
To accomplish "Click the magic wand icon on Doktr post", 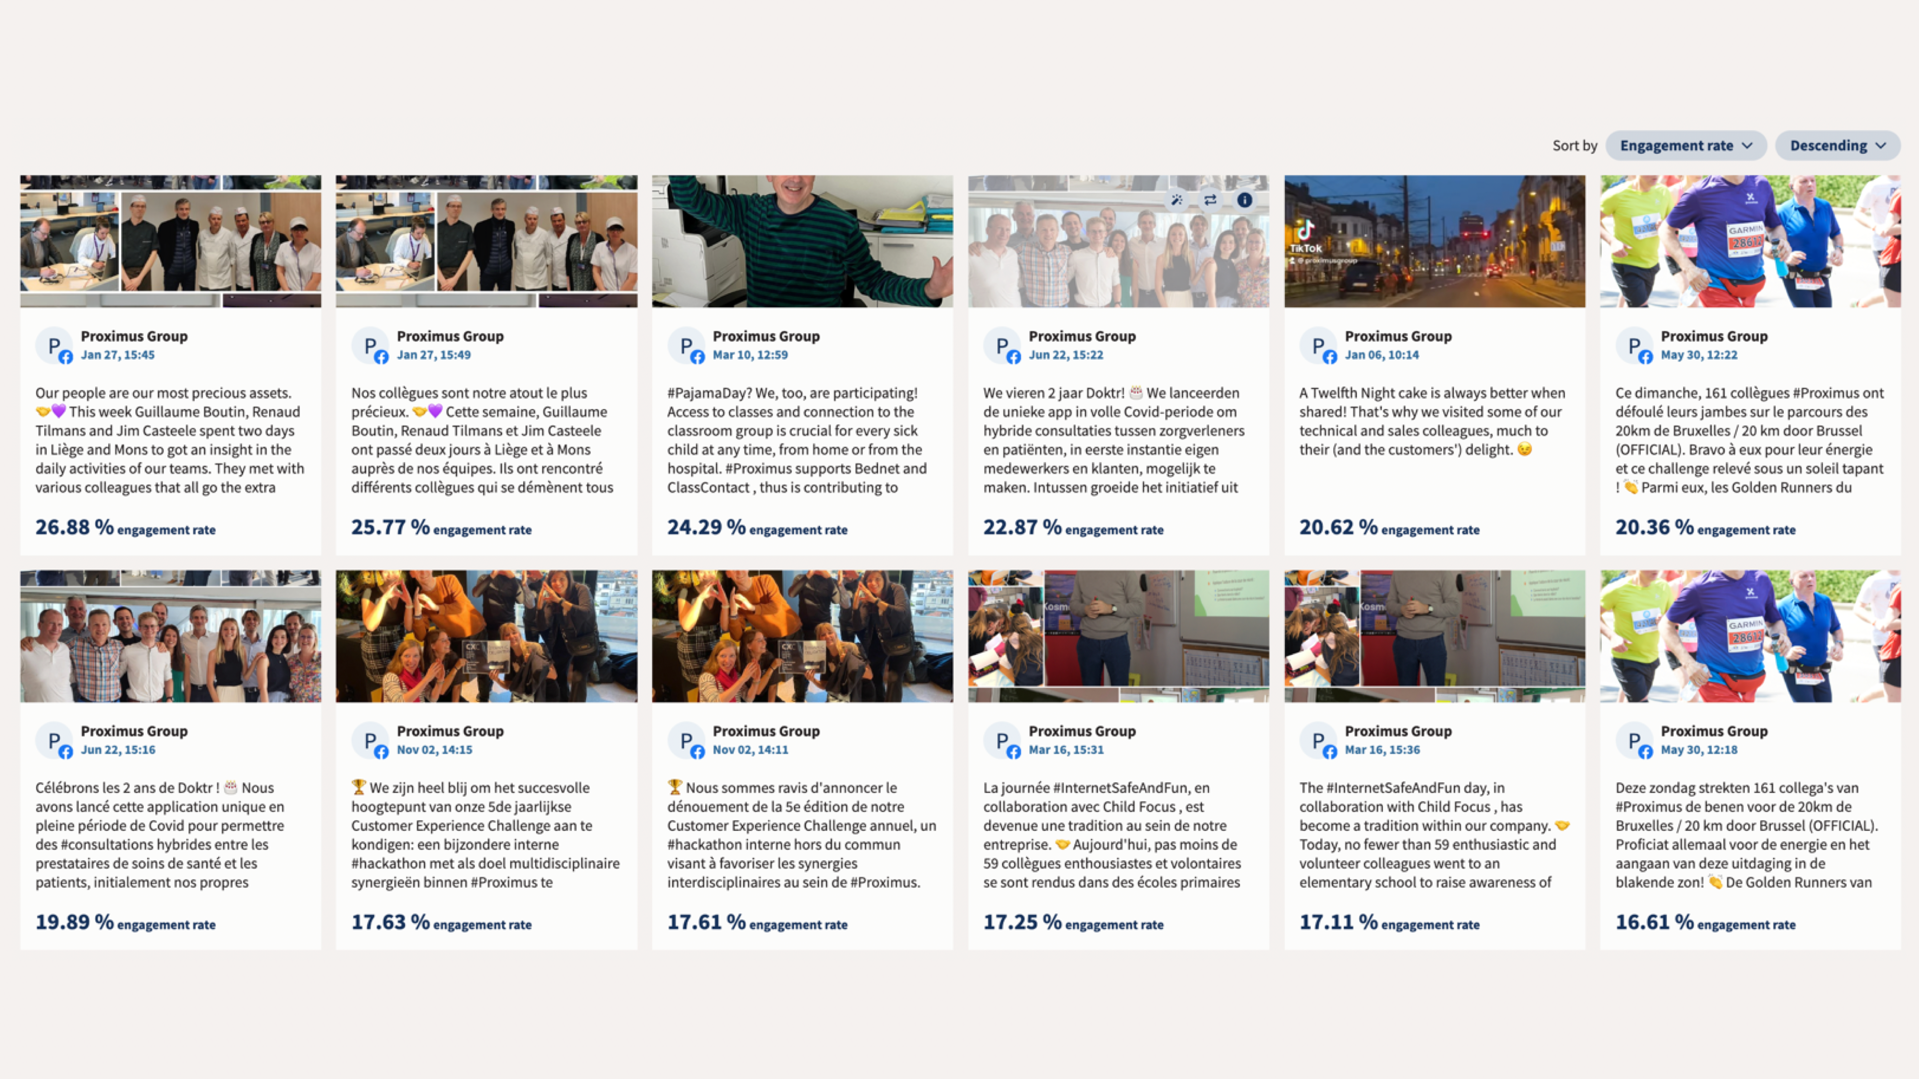I will click(1177, 200).
